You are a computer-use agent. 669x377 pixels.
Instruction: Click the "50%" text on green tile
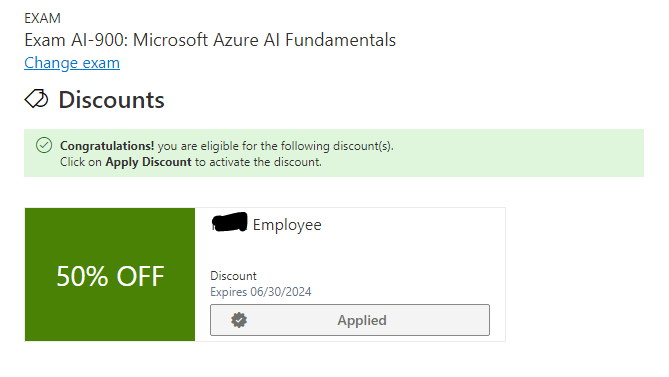(x=82, y=276)
